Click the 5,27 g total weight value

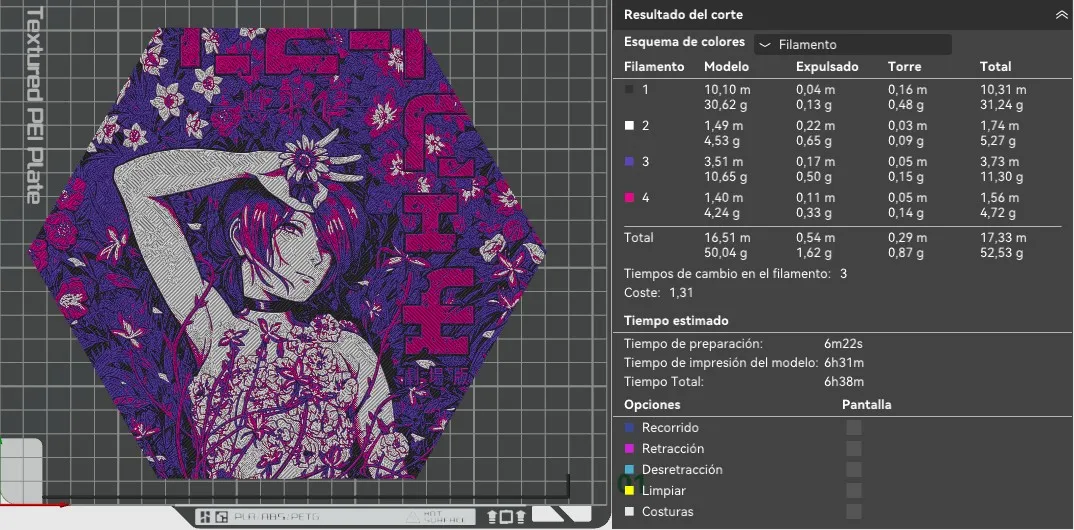999,141
